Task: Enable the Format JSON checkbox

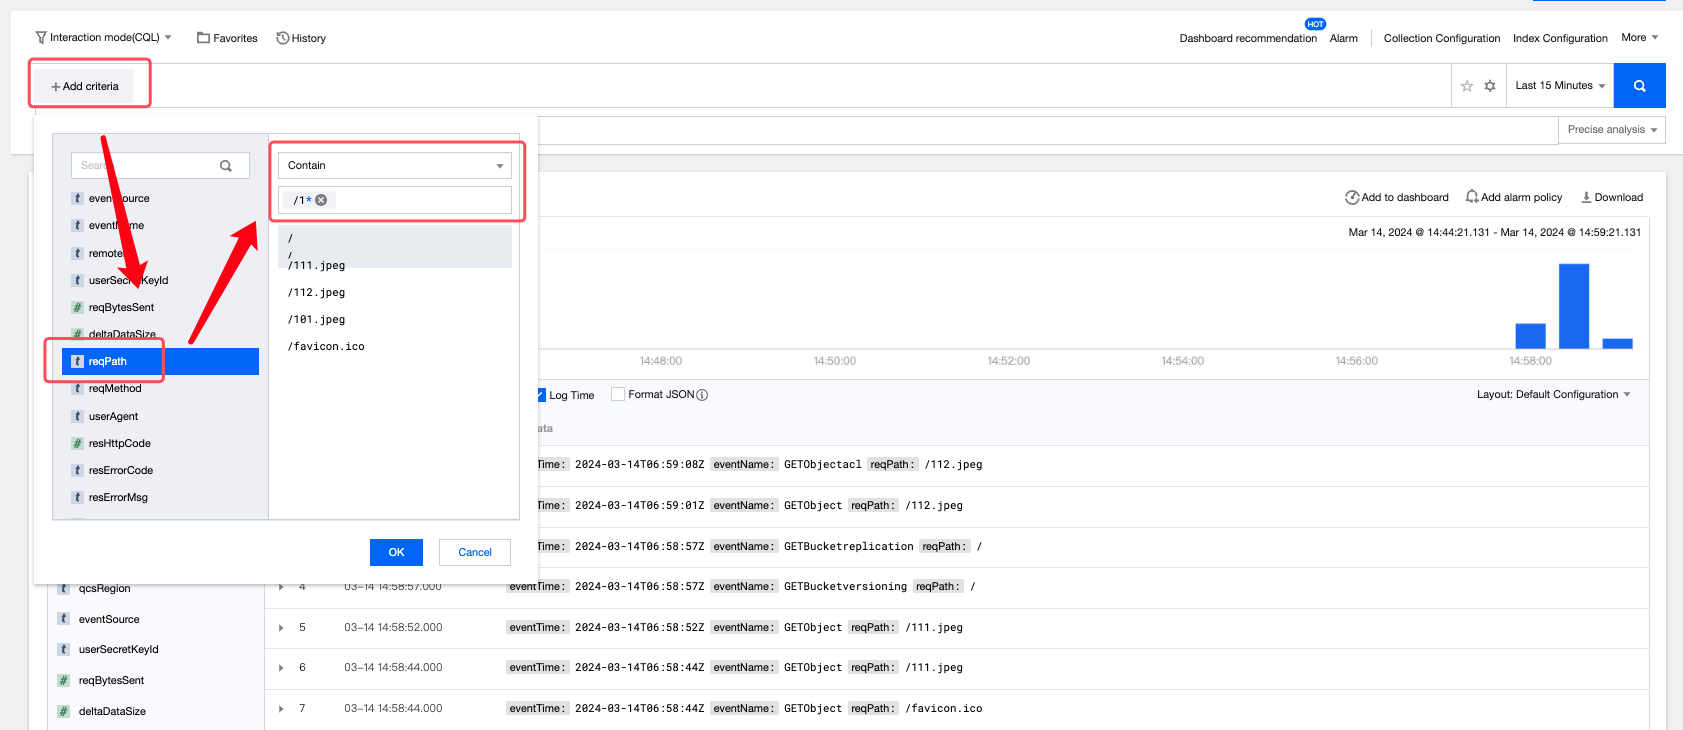Action: 618,394
